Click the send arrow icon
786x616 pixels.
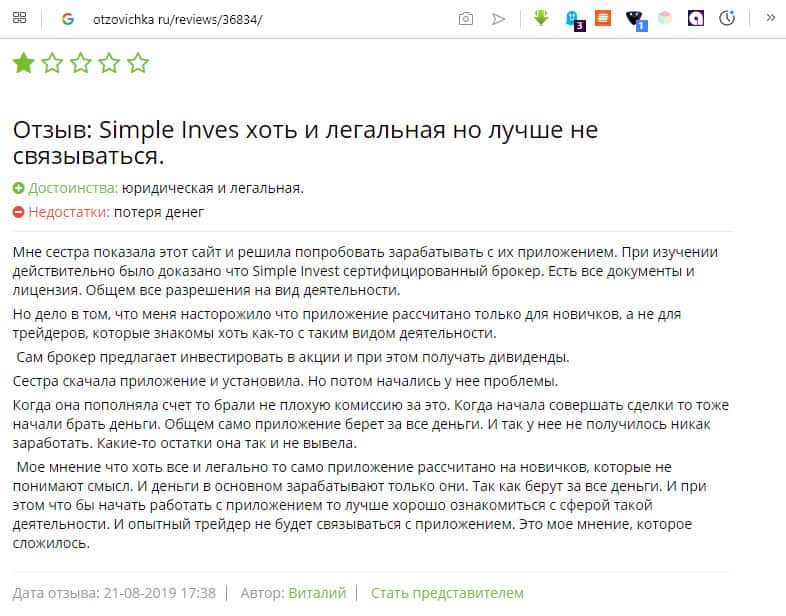[499, 18]
